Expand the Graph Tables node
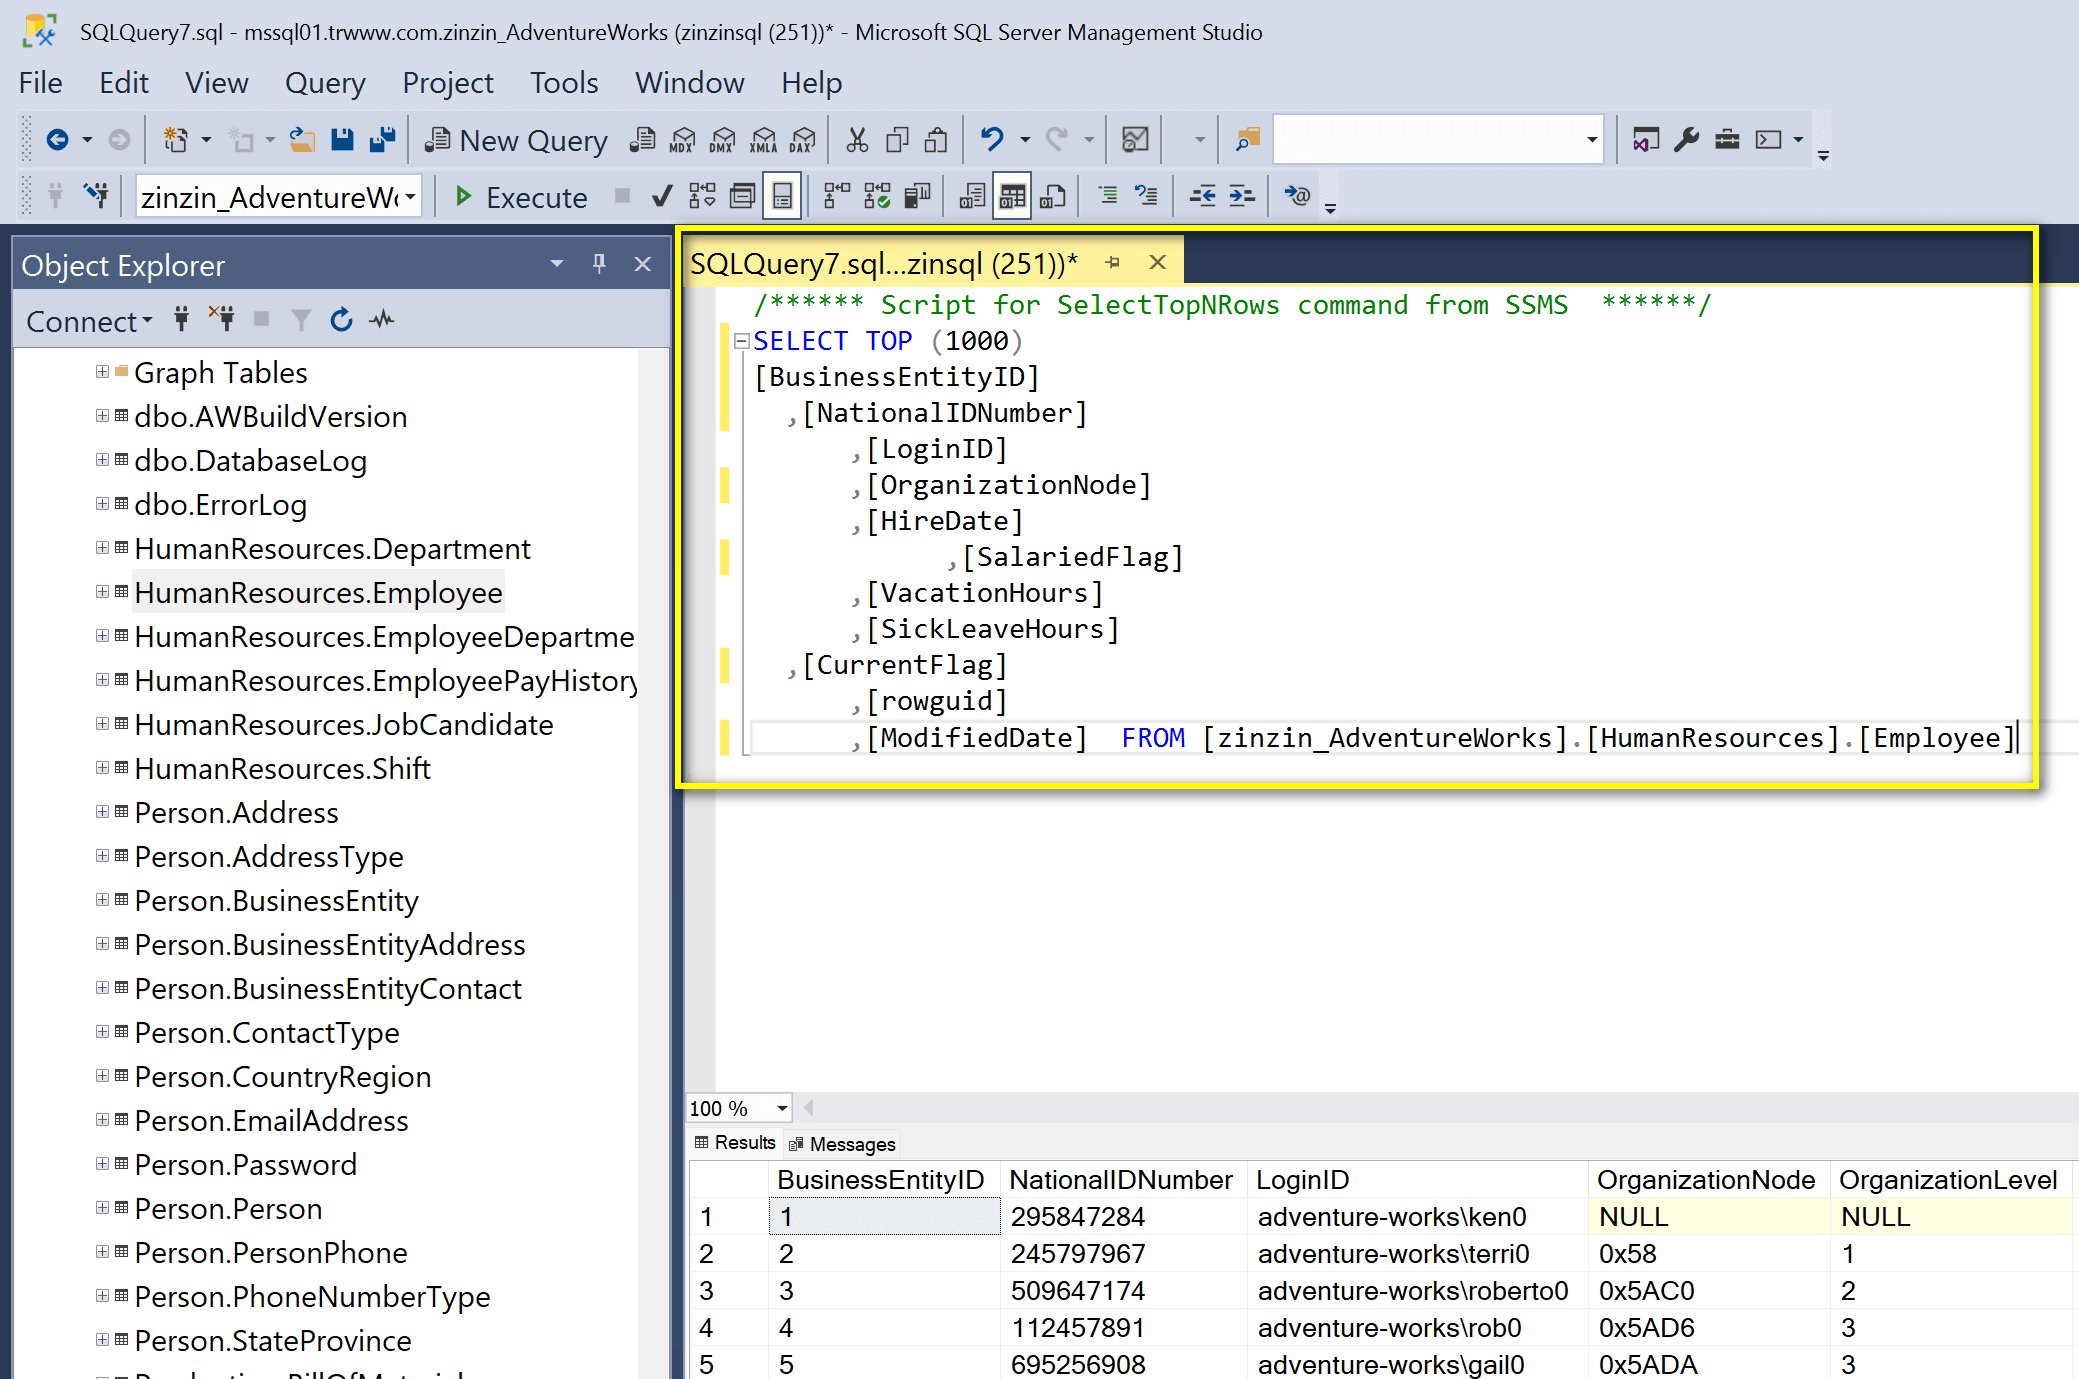2079x1379 pixels. pos(102,372)
